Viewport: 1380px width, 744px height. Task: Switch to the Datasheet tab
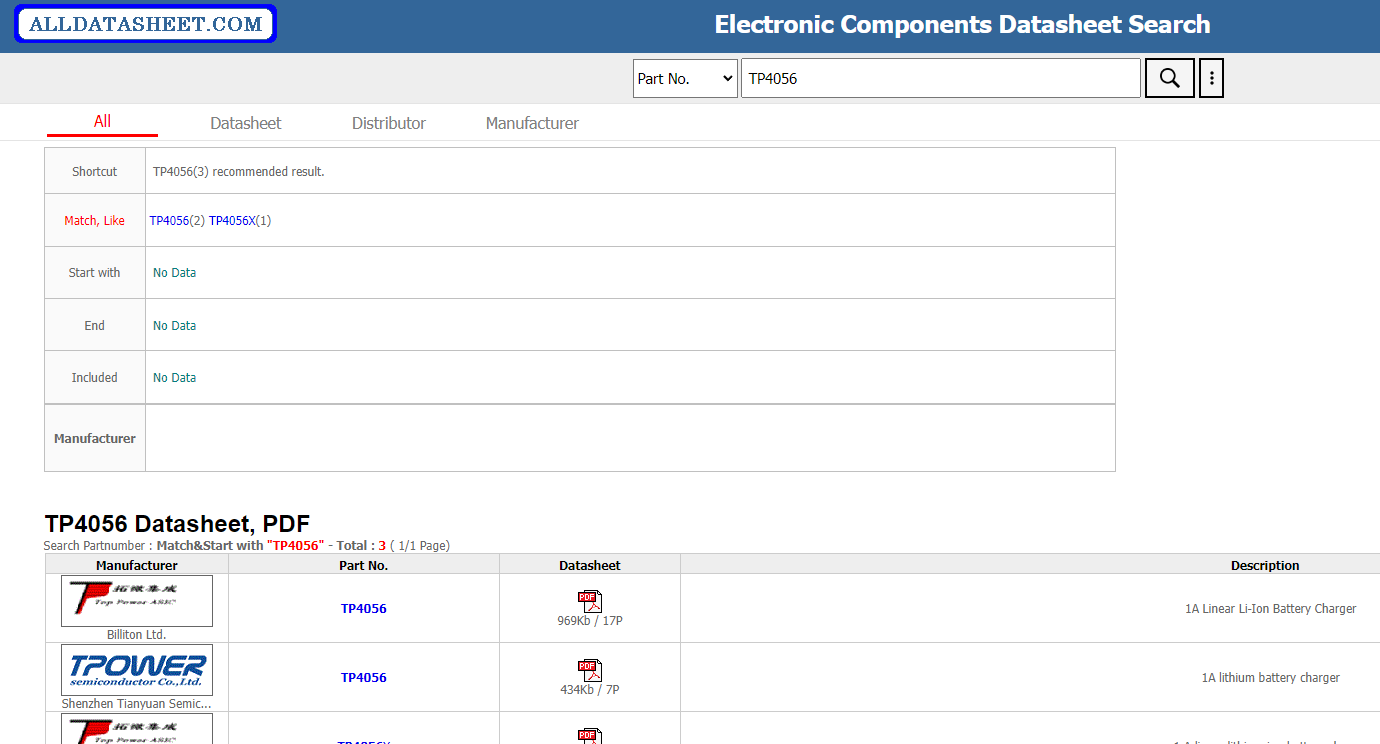tap(246, 123)
